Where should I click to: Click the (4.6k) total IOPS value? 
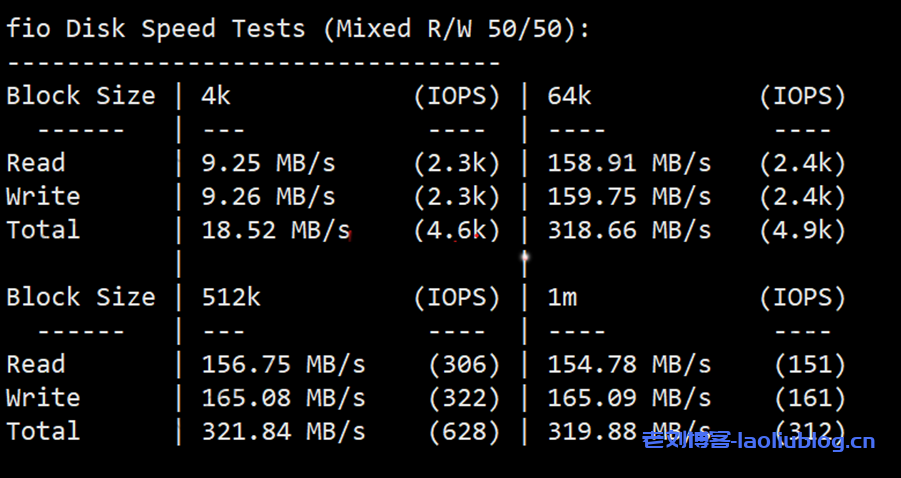click(457, 230)
